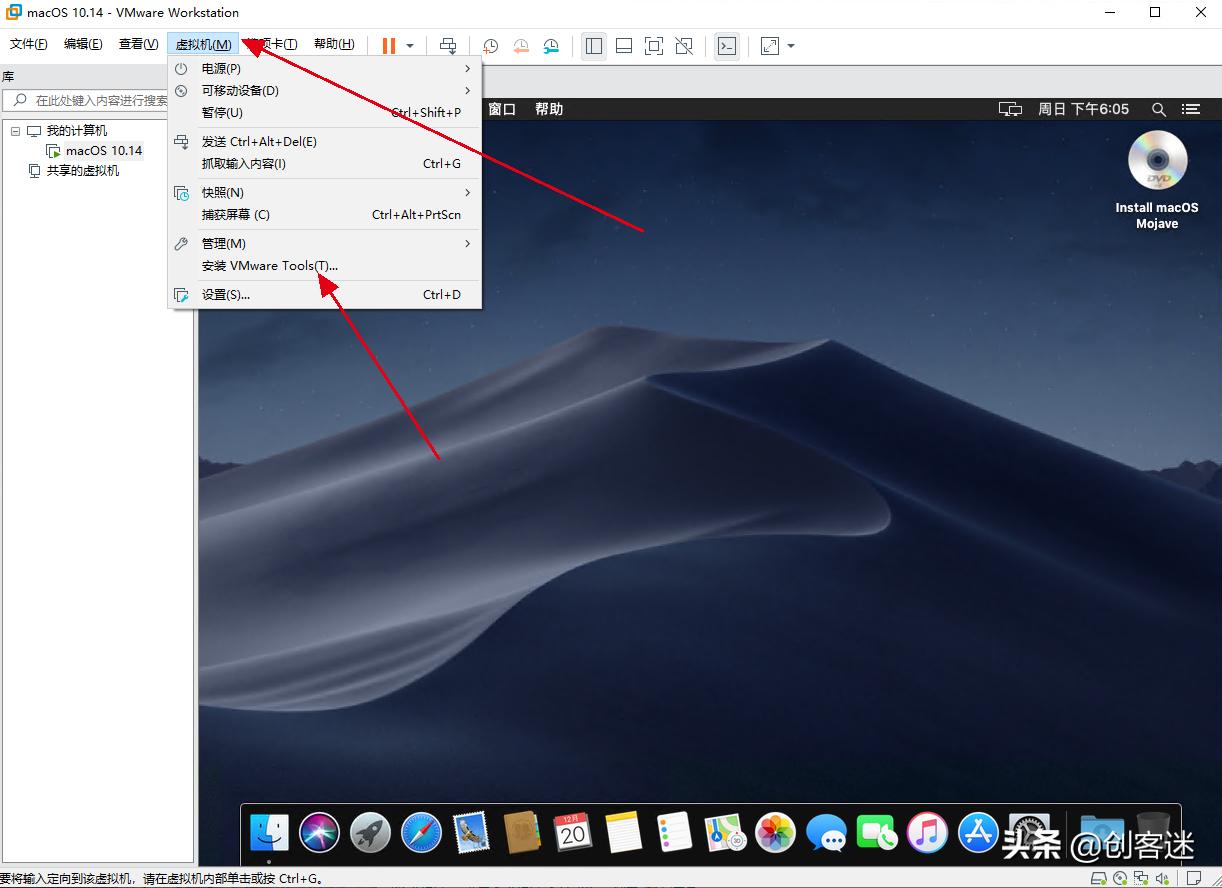Expand the 快照(N) submenu
The image size is (1222, 888).
pos(222,192)
